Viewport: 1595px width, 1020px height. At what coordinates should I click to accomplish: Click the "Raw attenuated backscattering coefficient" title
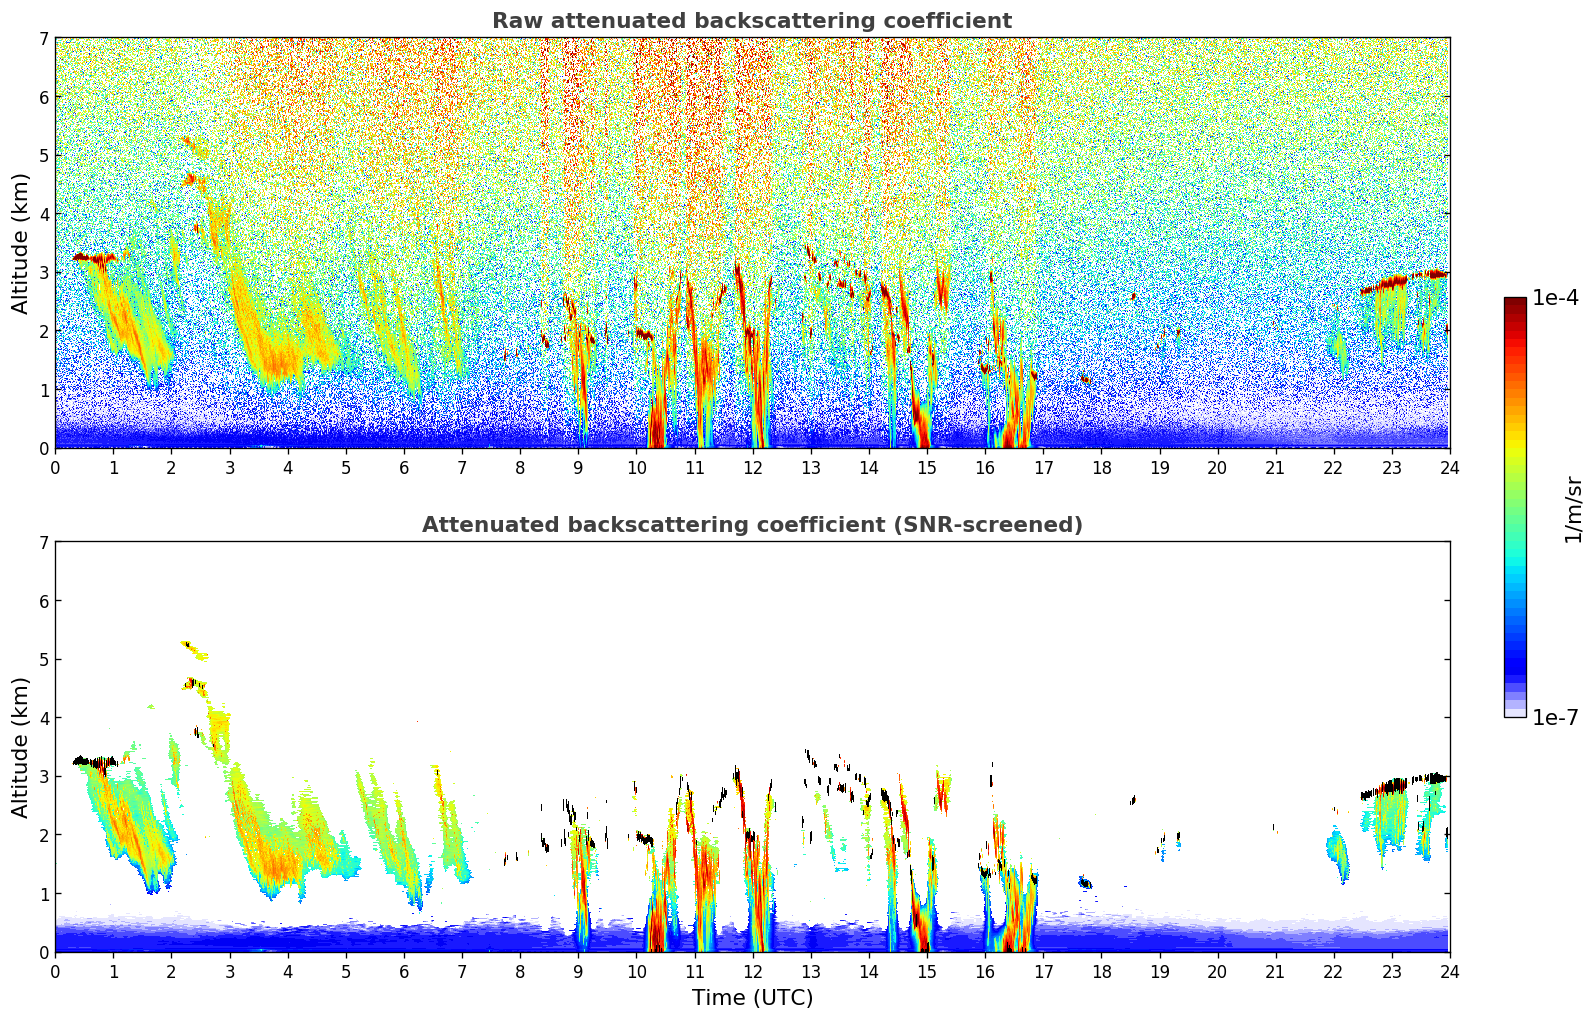[752, 21]
